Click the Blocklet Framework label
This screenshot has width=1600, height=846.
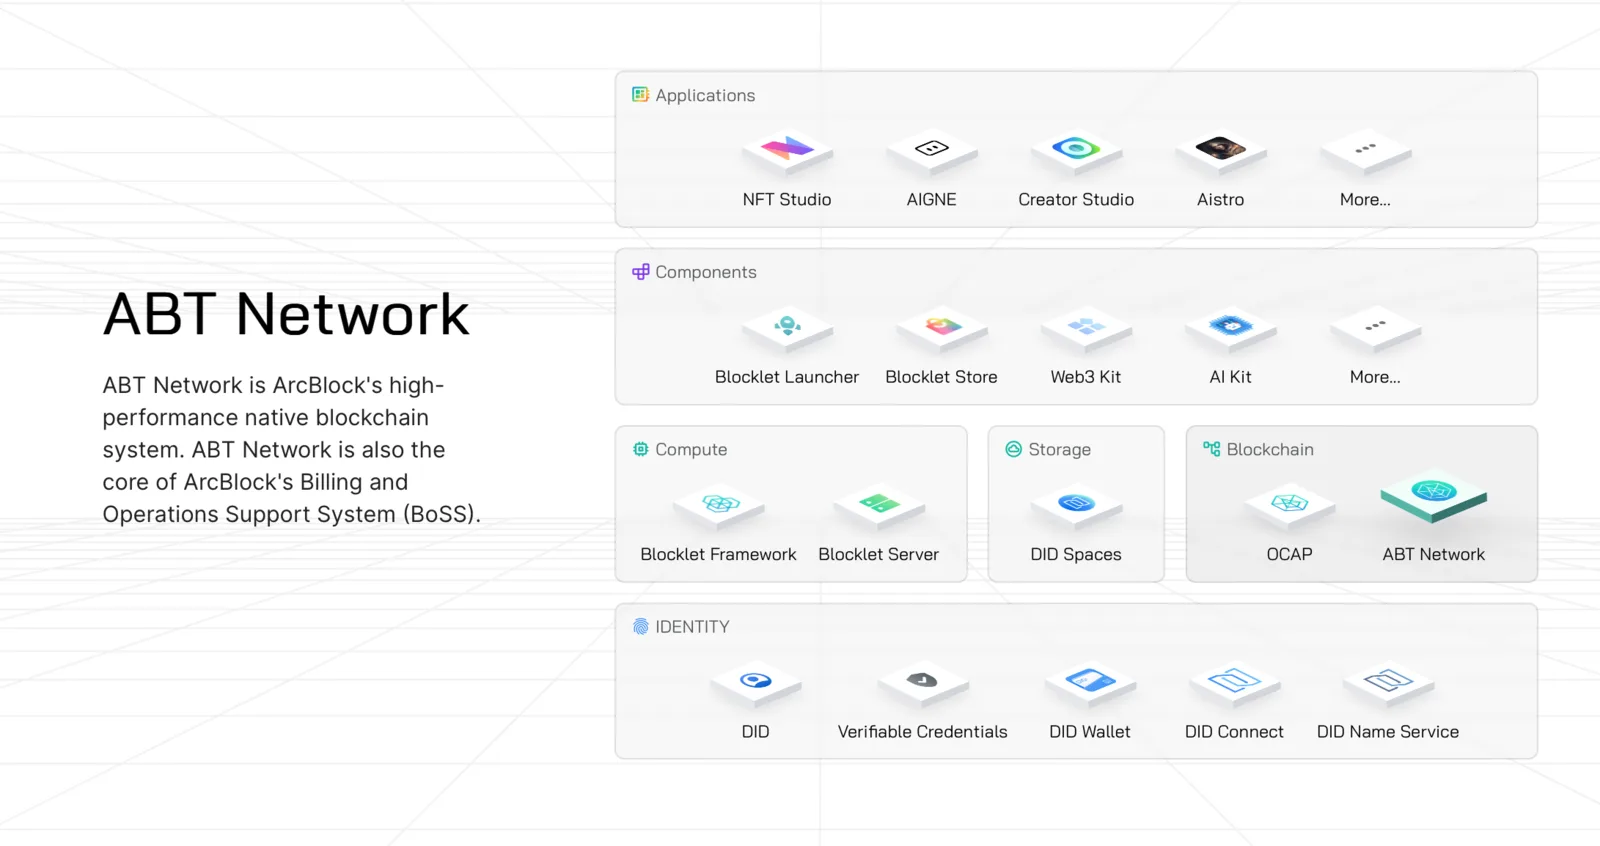(719, 554)
